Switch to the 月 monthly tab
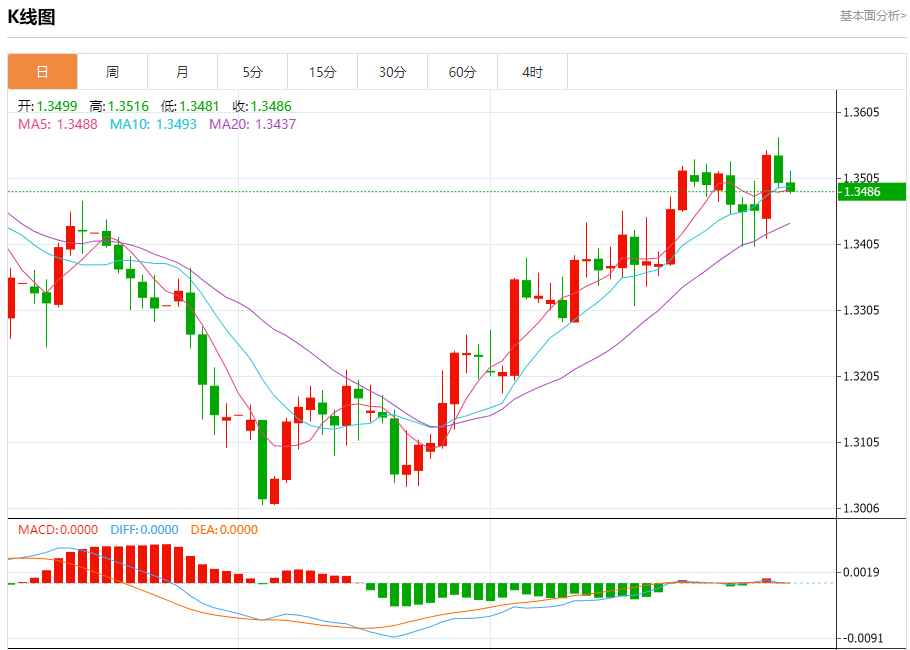 tap(182, 72)
